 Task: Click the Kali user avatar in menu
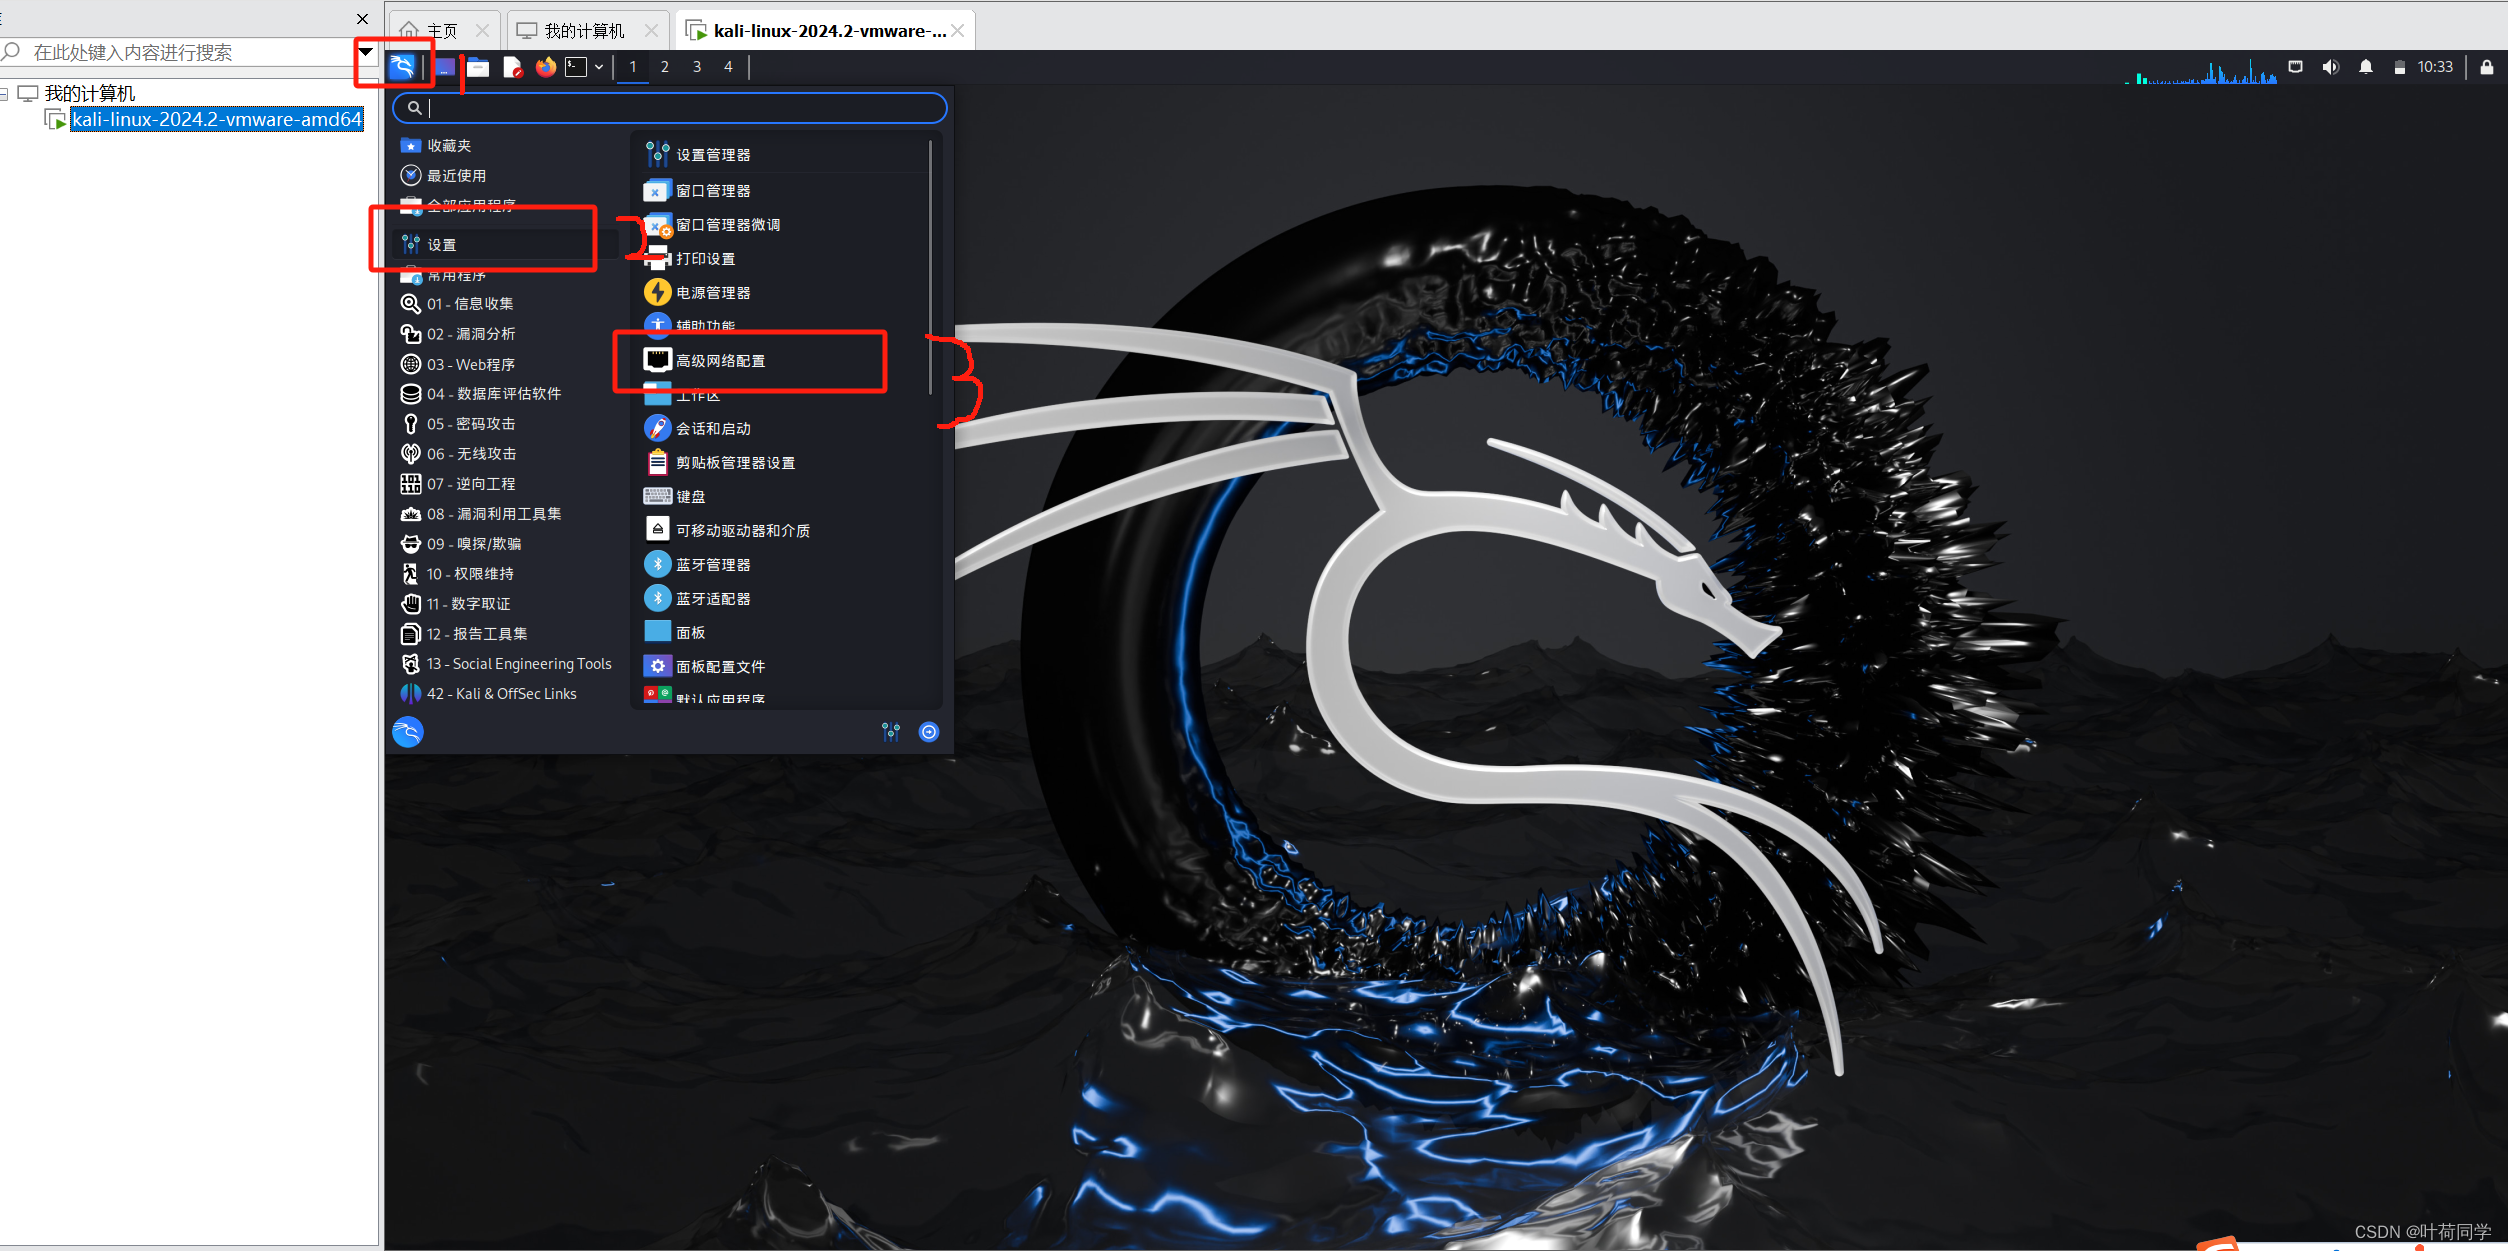(408, 732)
